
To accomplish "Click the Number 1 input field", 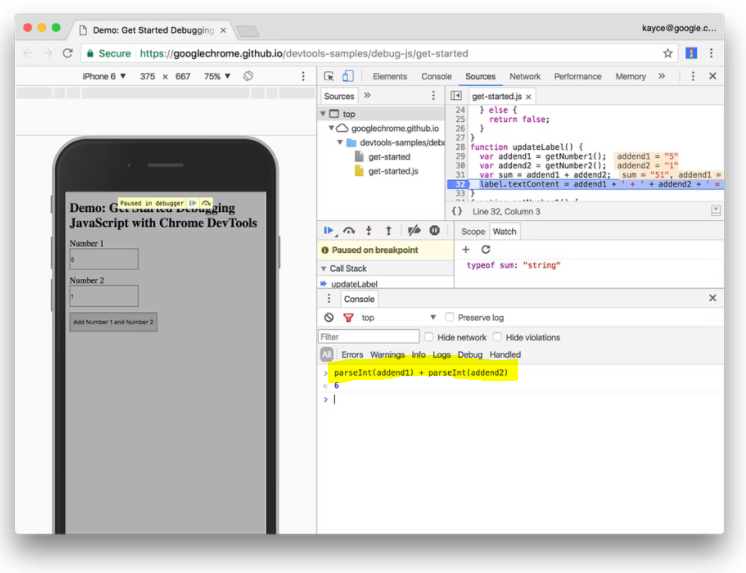I will (104, 259).
